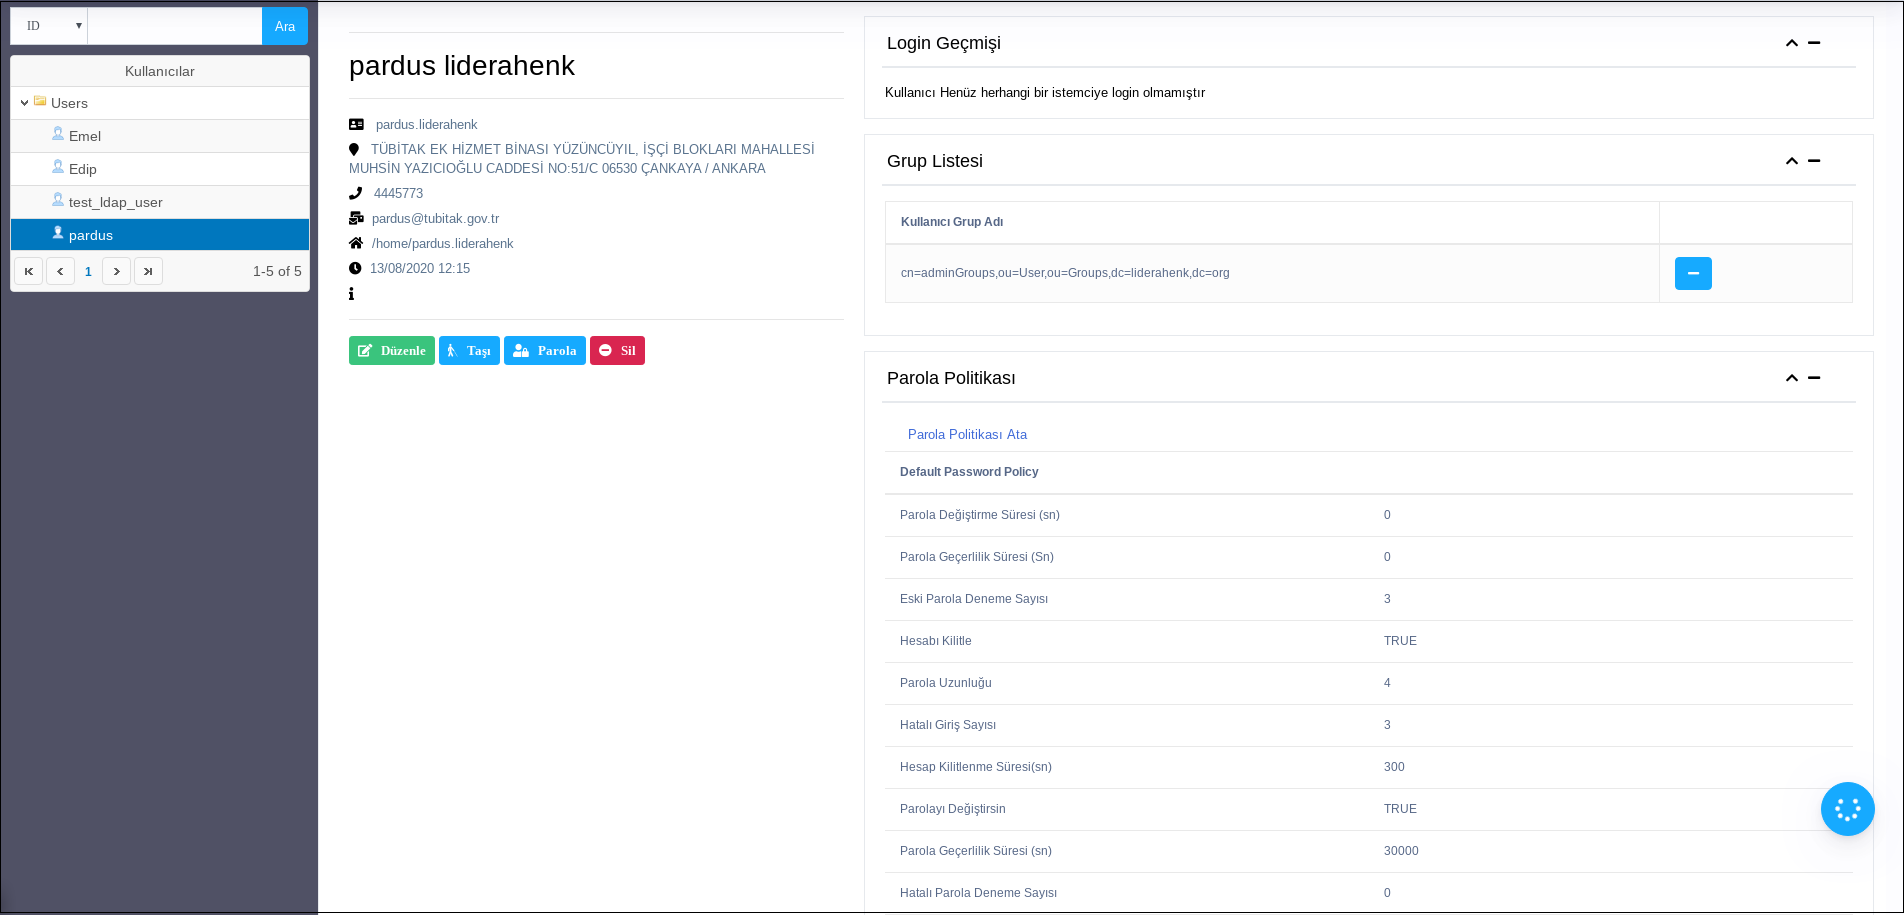Open the floating blue circular widget button
The image size is (1904, 915).
point(1847,809)
